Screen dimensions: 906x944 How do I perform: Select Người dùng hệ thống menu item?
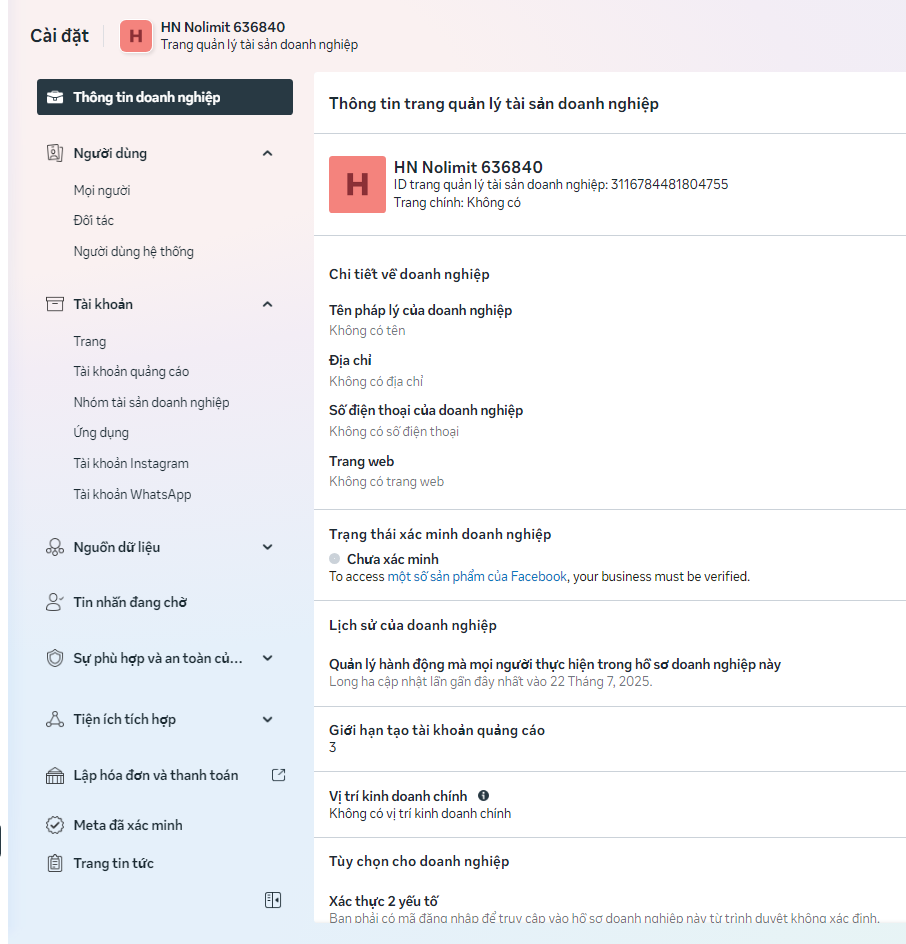tap(133, 251)
